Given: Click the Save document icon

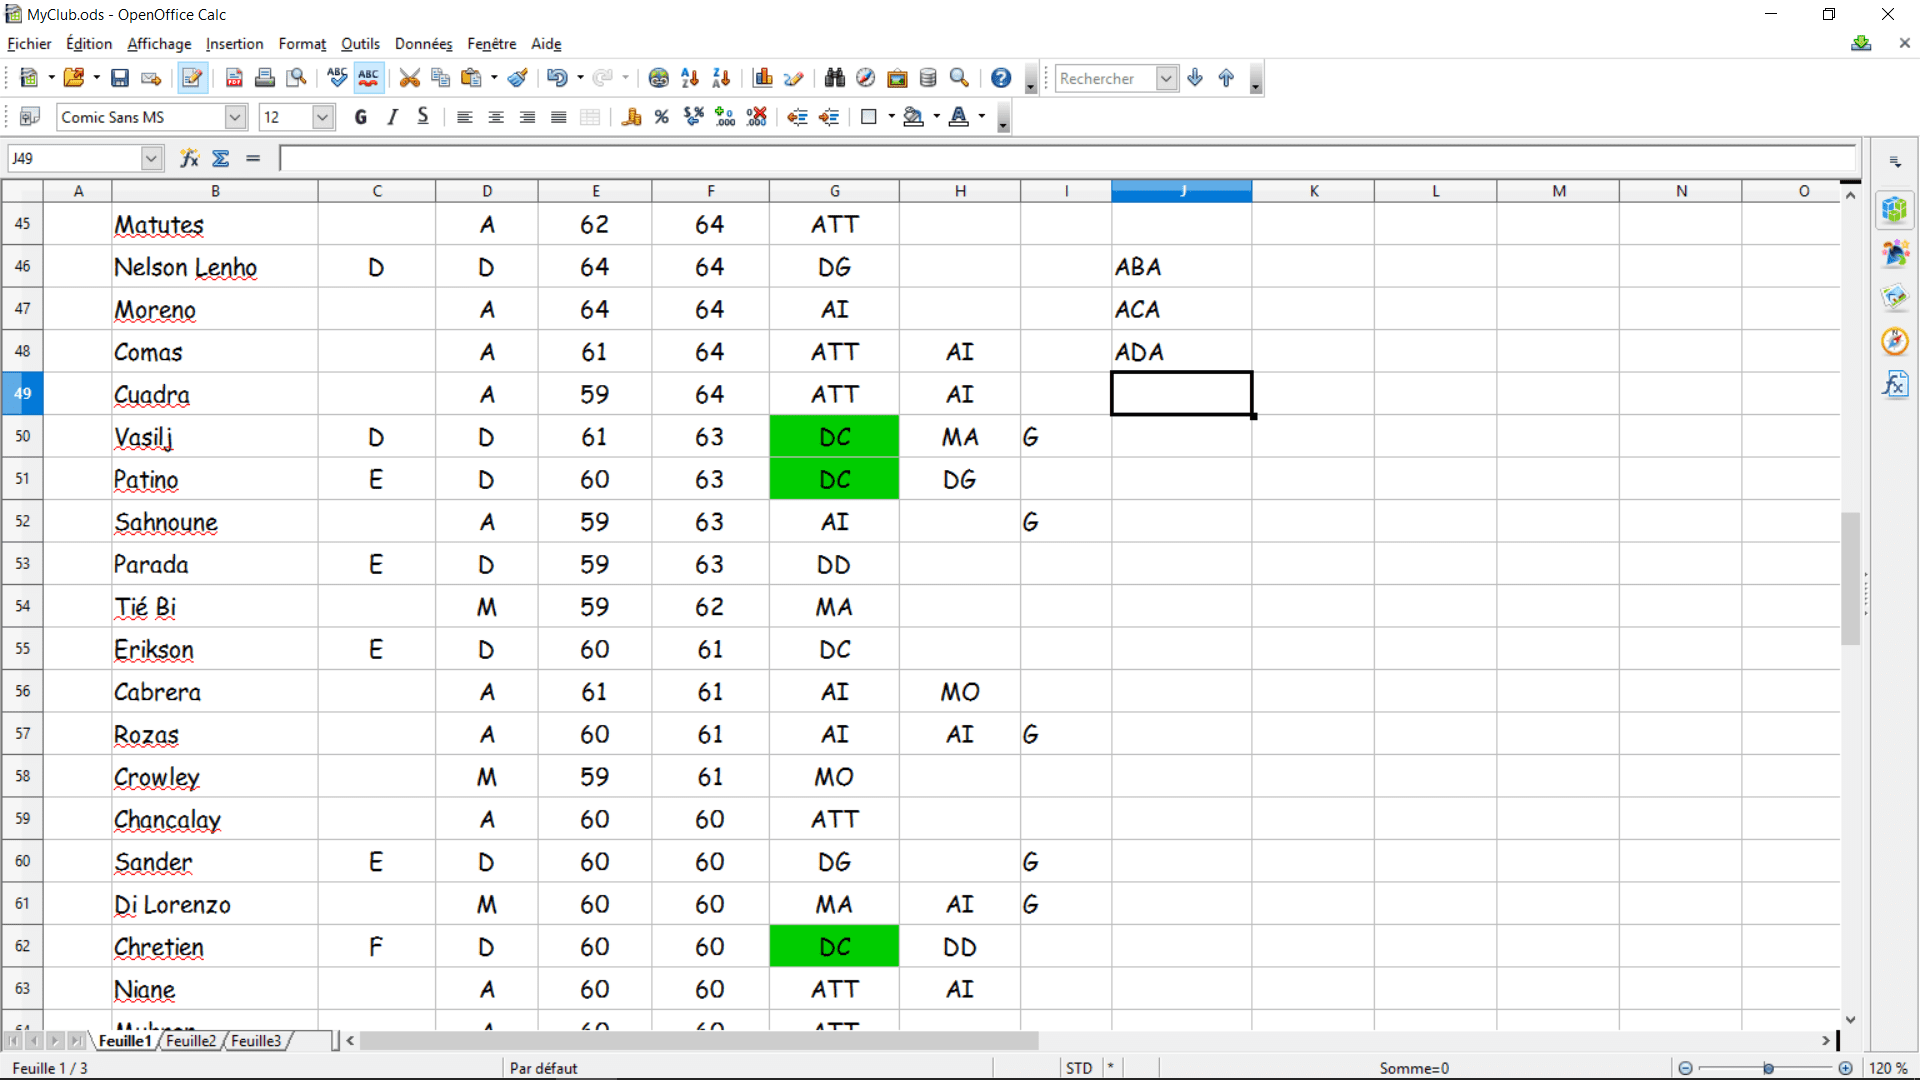Looking at the screenshot, I should click(120, 78).
